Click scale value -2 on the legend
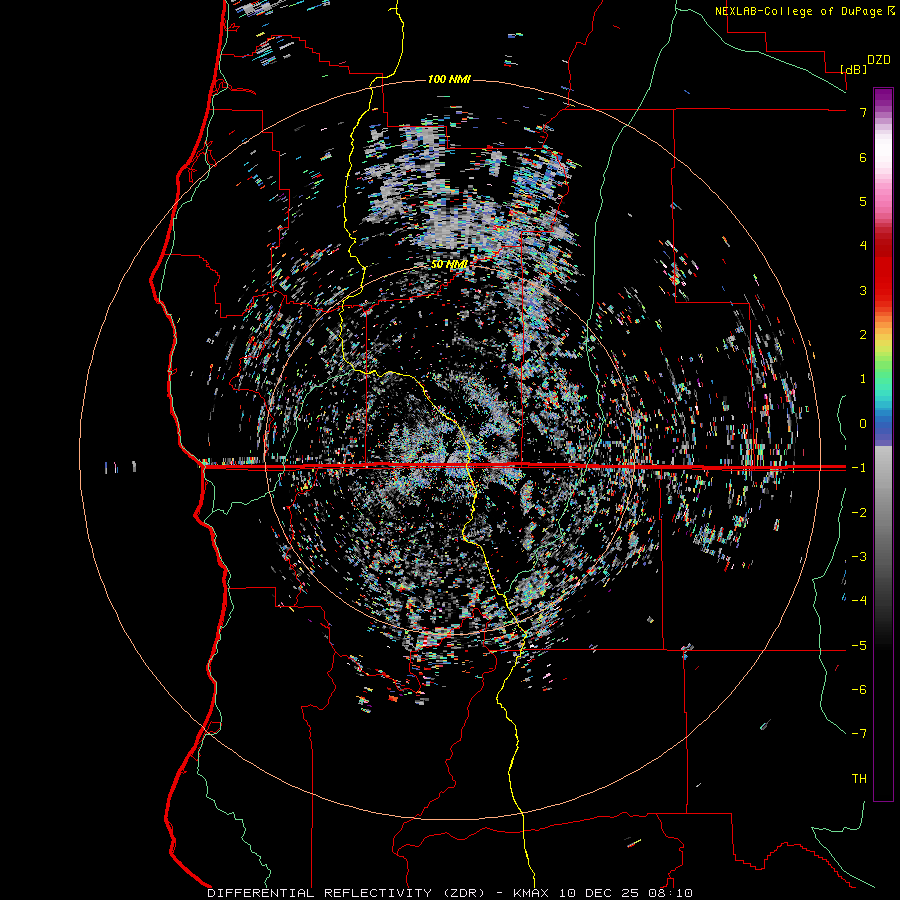 859,513
